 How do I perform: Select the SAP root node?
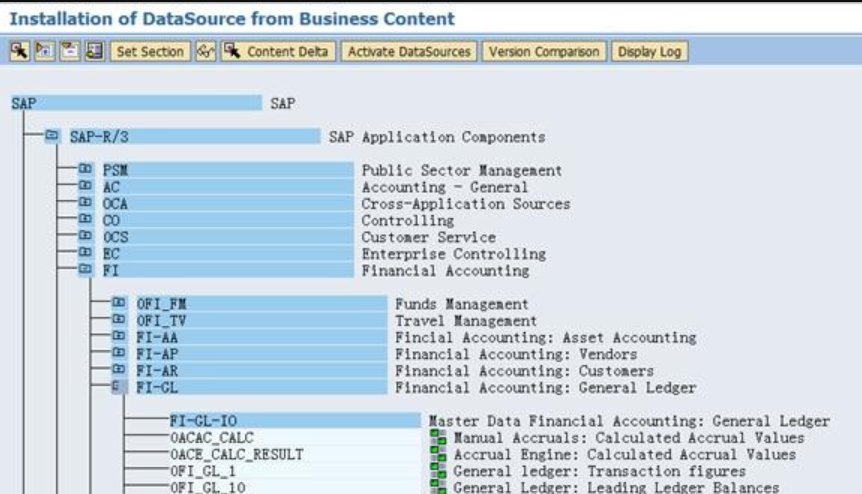(x=136, y=103)
